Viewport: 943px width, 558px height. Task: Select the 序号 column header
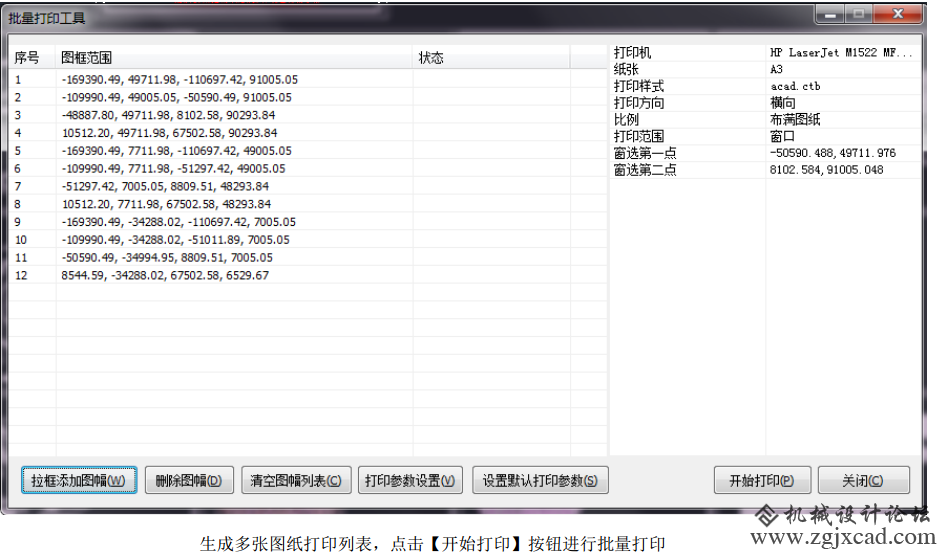coord(32,58)
